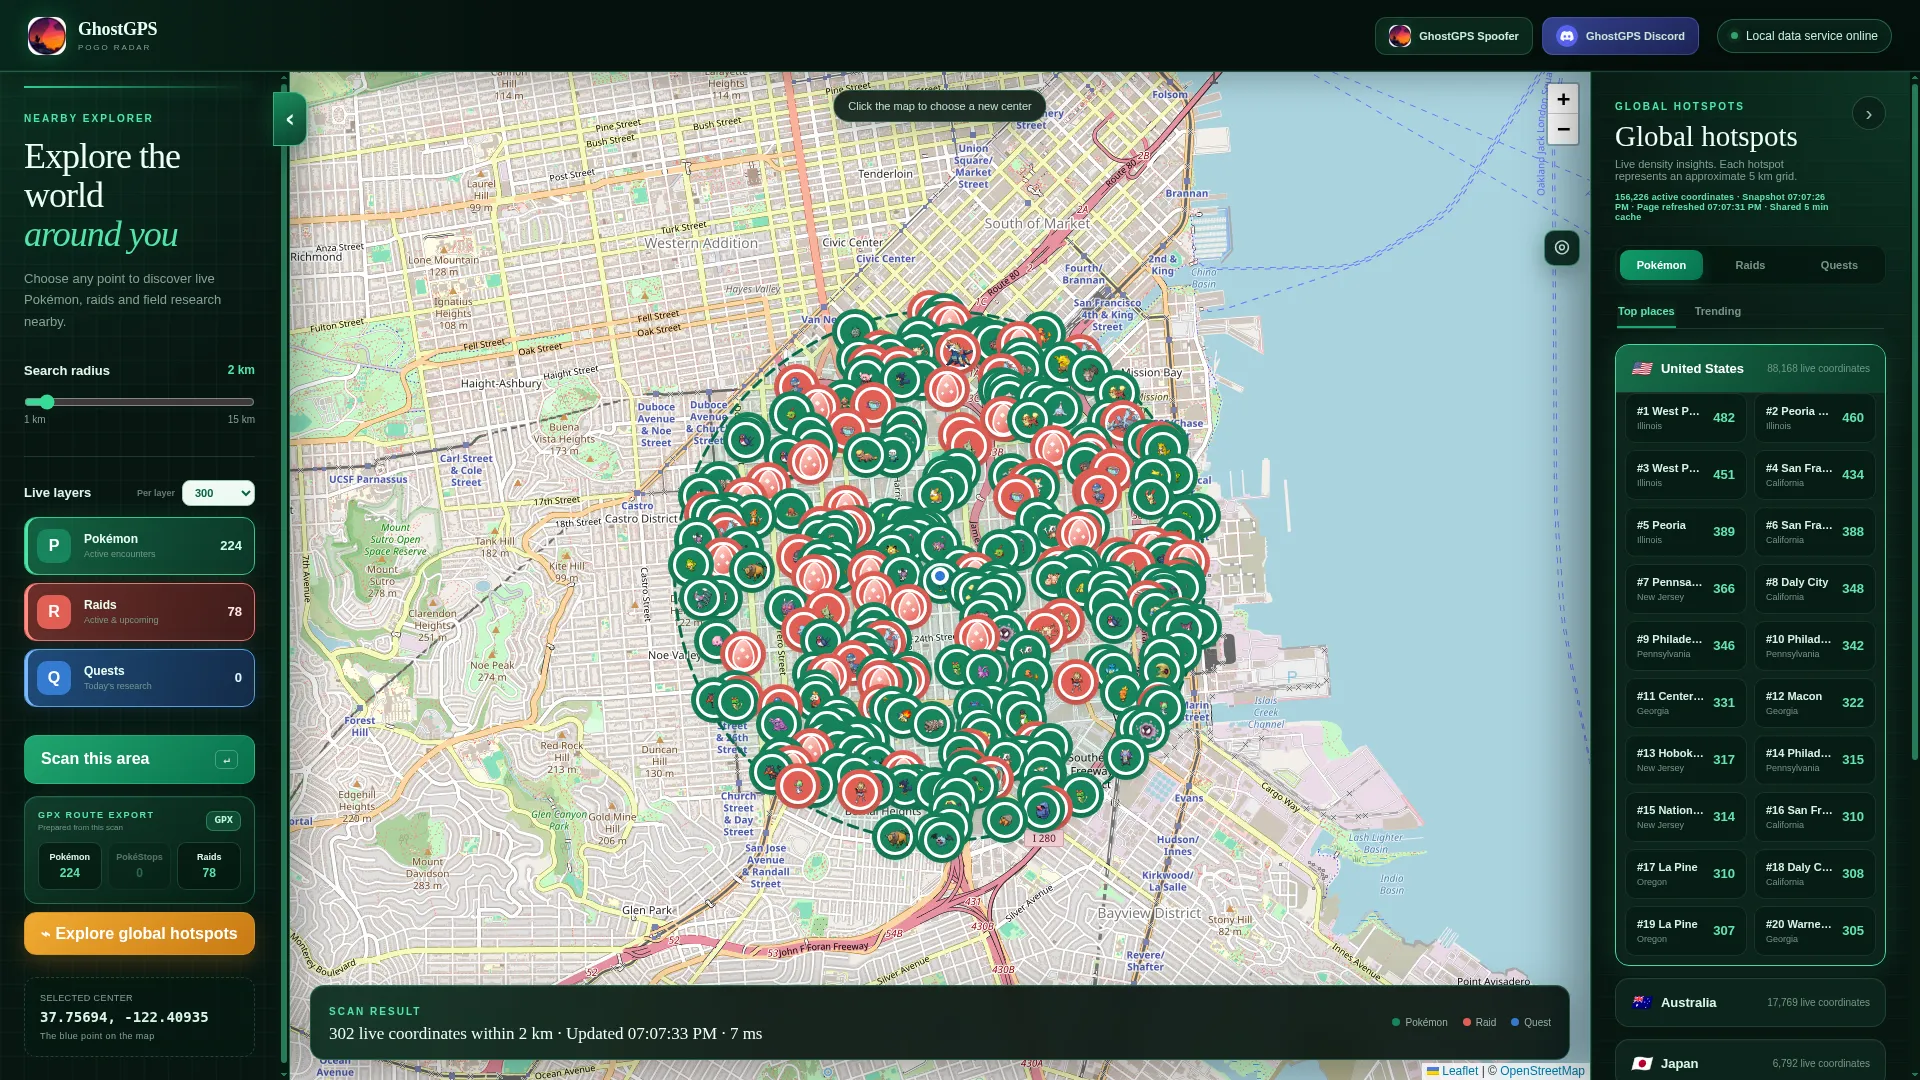Viewport: 1920px width, 1080px height.
Task: Click Explore global hotspots button
Action: (139, 934)
